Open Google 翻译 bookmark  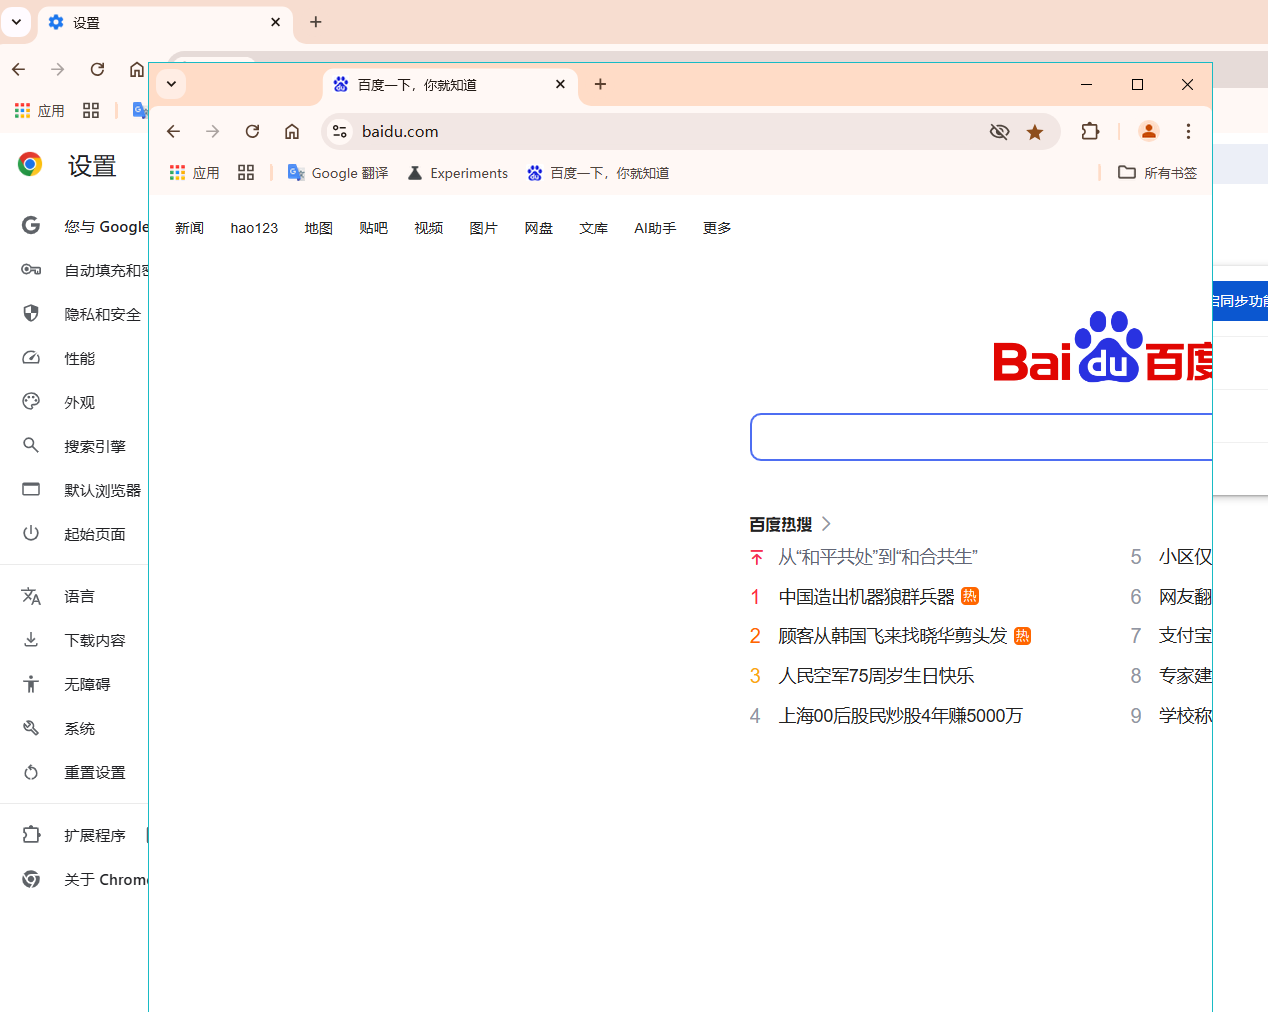(x=338, y=173)
